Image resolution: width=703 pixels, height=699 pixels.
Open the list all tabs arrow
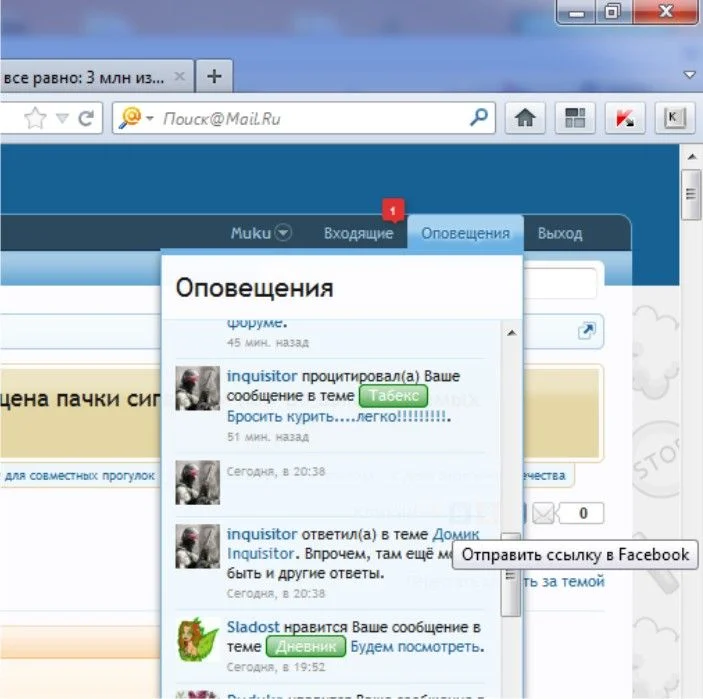(x=690, y=74)
